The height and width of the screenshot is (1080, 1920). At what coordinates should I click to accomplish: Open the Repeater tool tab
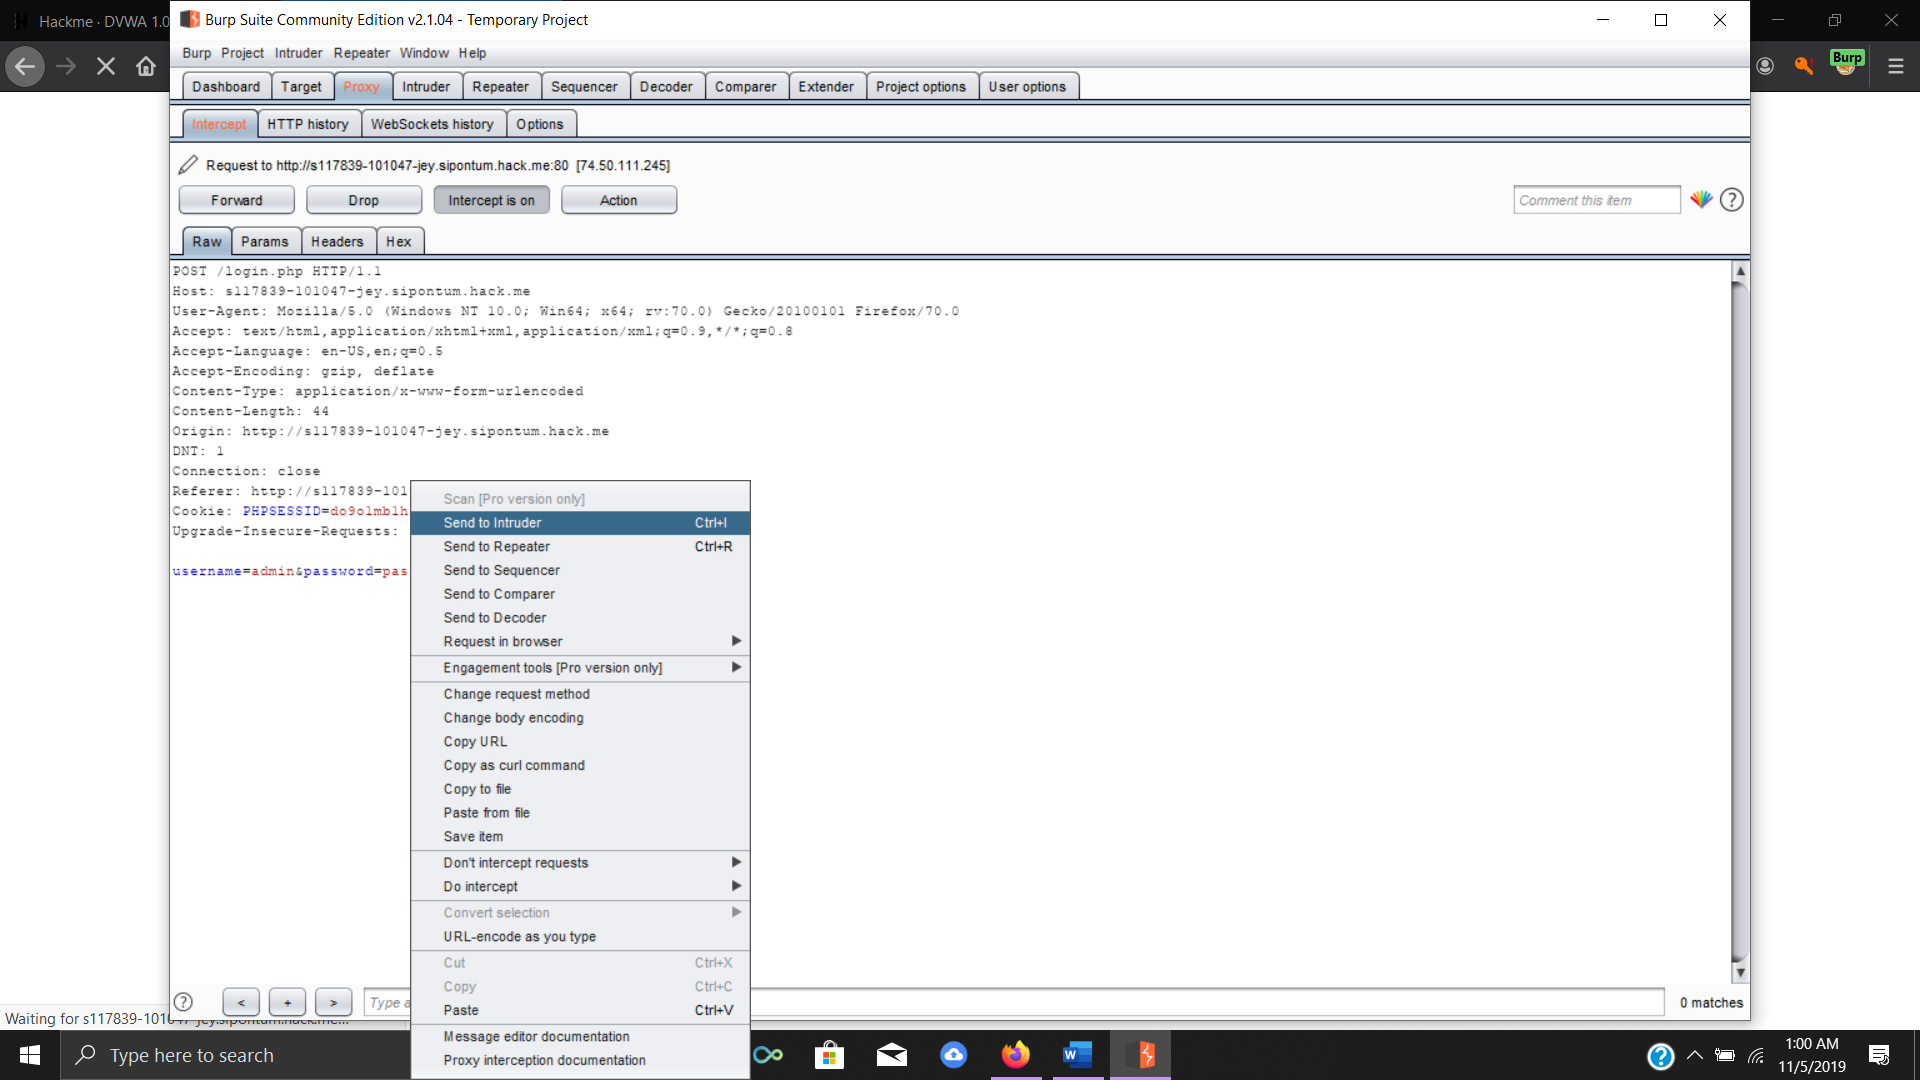tap(500, 87)
